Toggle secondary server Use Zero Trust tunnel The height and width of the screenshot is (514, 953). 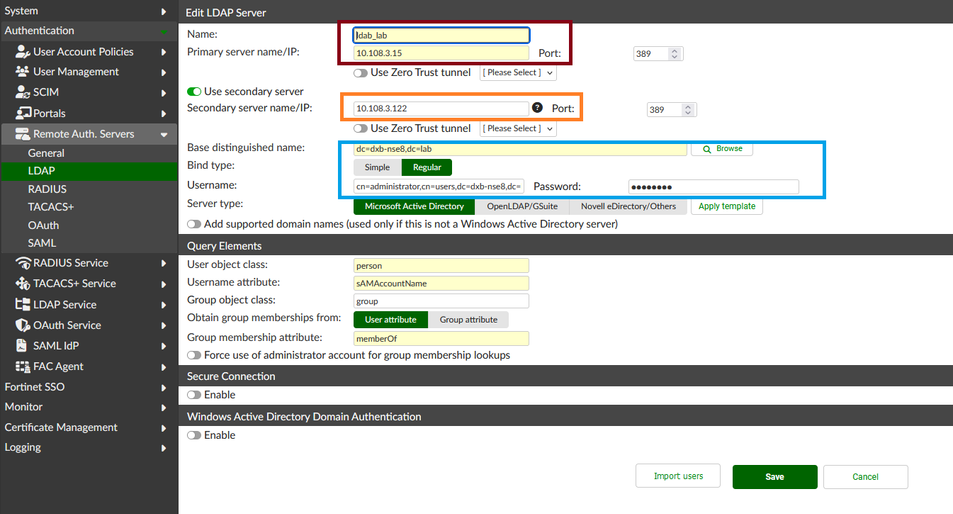[360, 129]
